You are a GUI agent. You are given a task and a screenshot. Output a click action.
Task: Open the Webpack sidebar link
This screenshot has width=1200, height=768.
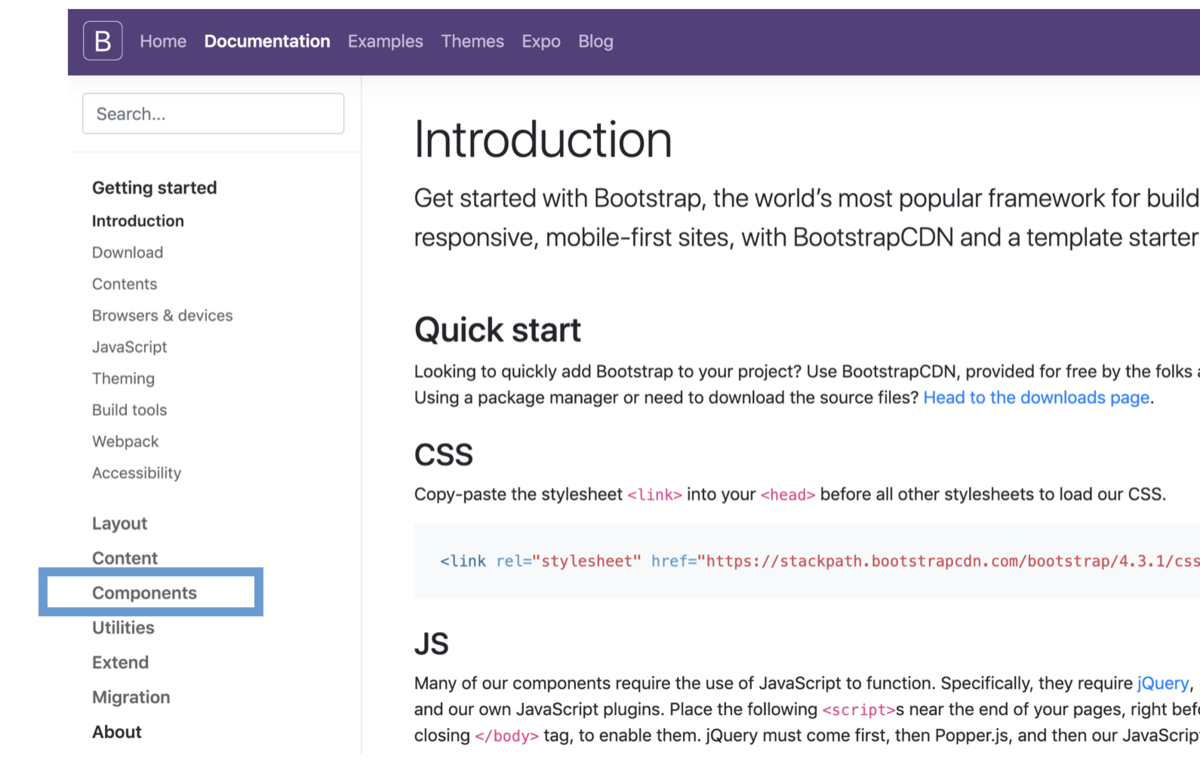coord(125,441)
